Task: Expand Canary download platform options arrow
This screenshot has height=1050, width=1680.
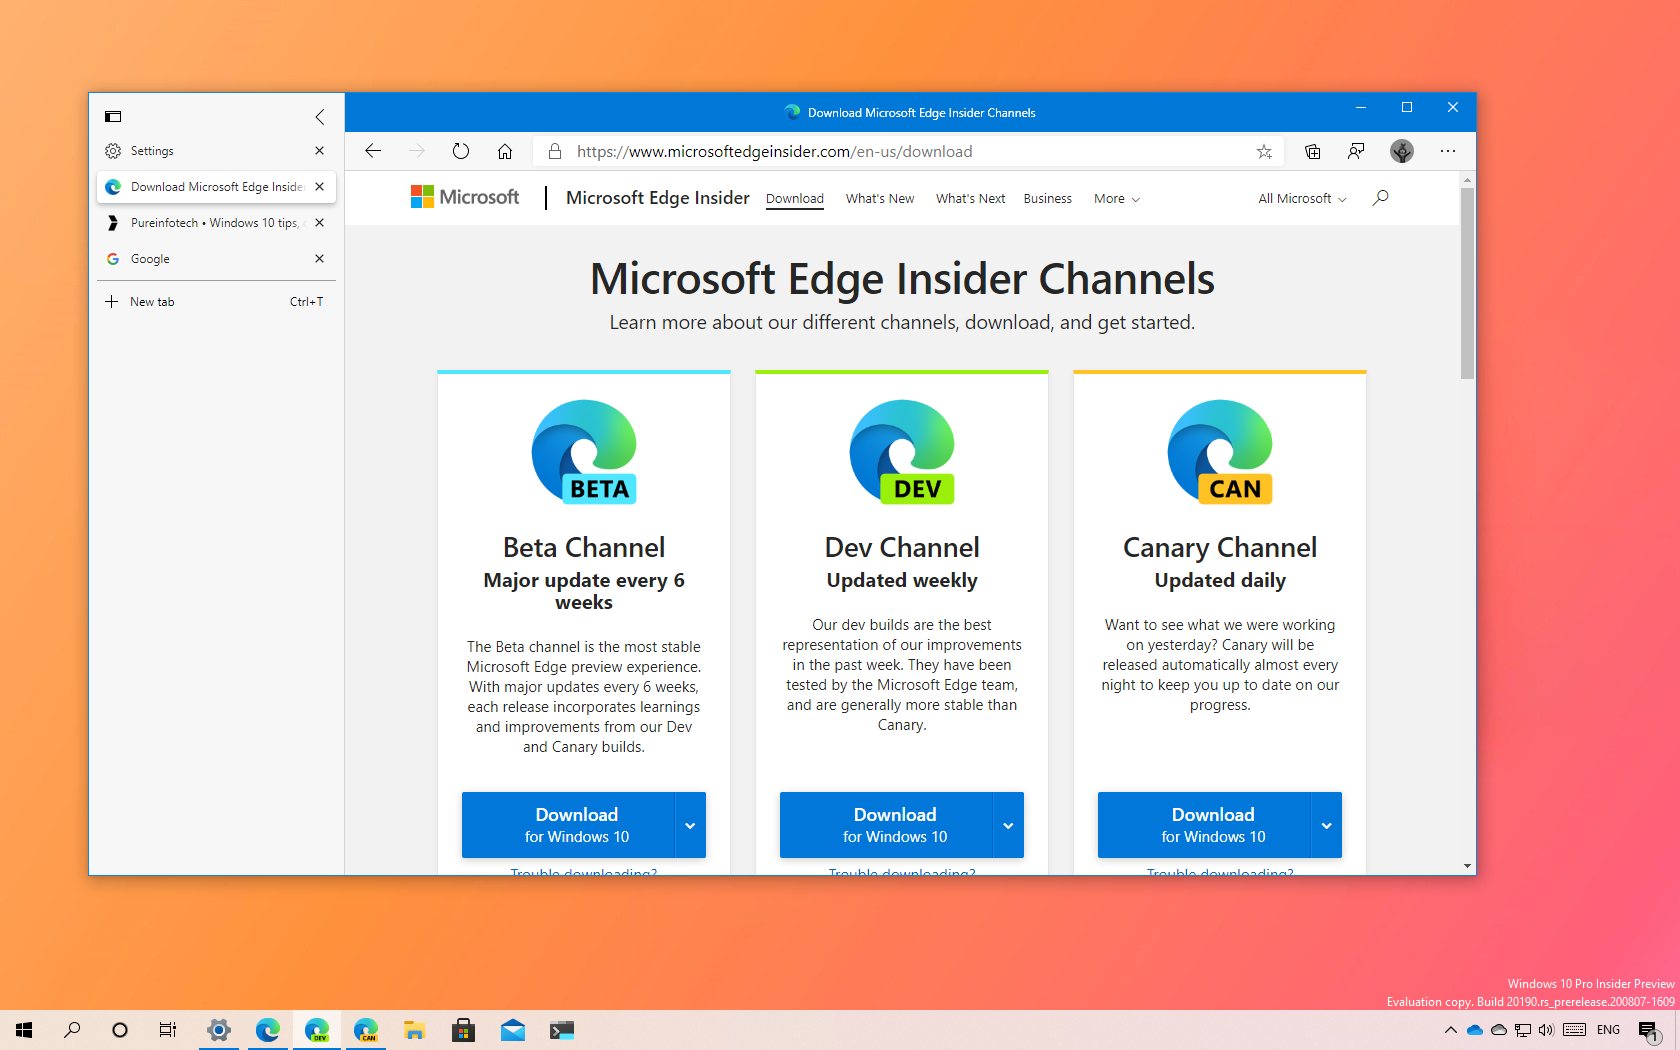Action: point(1327,825)
